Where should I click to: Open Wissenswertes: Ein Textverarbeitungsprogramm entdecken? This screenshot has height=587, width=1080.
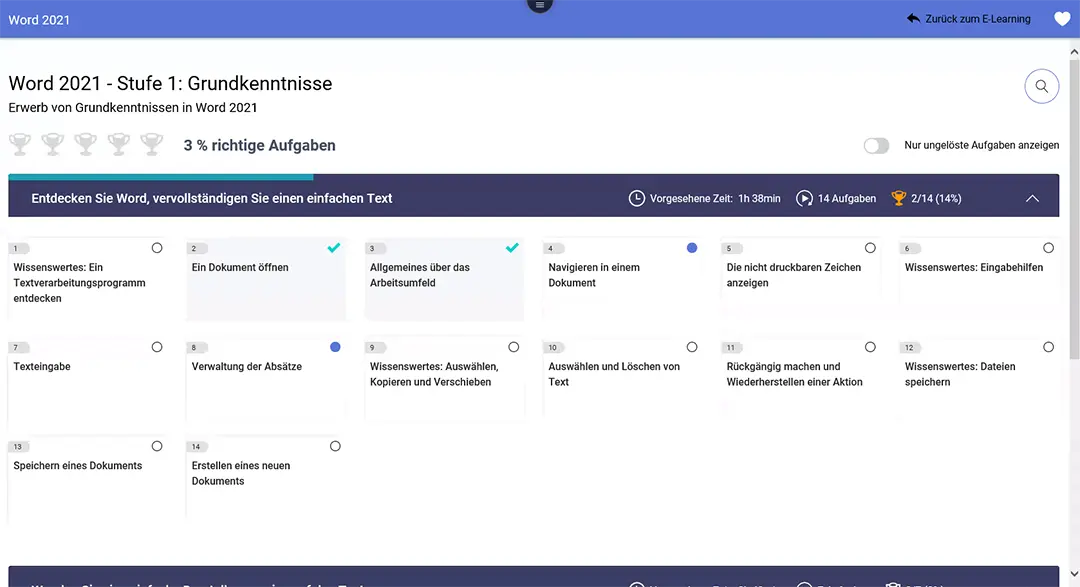pyautogui.click(x=87, y=279)
